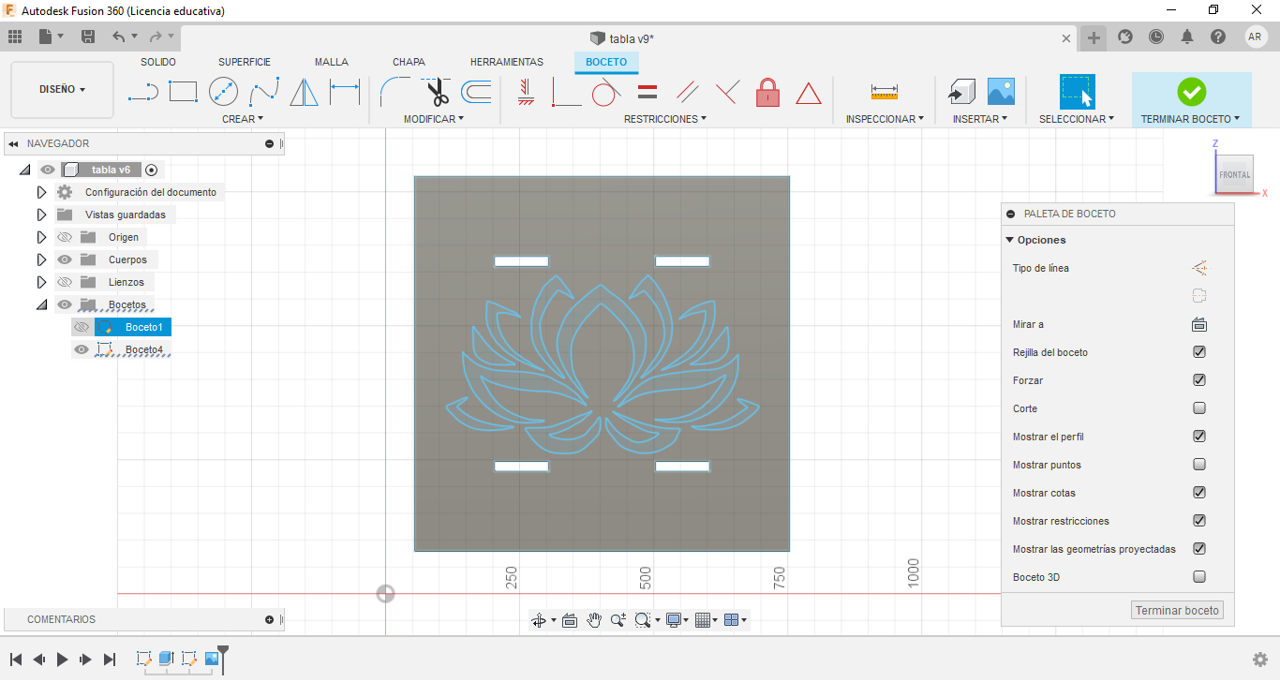Toggle Mostrar cotas checkbox
Image resolution: width=1280 pixels, height=680 pixels.
(x=1199, y=492)
